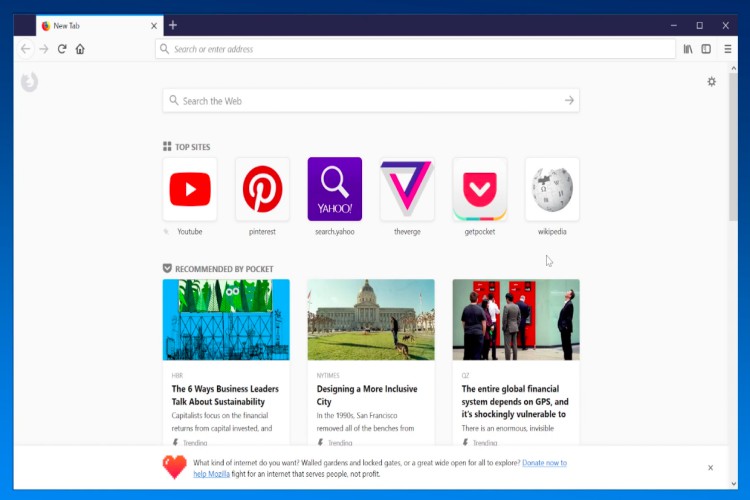Viewport: 750px width, 500px height.
Task: Click the scrollbar down arrow
Action: pos(734,484)
